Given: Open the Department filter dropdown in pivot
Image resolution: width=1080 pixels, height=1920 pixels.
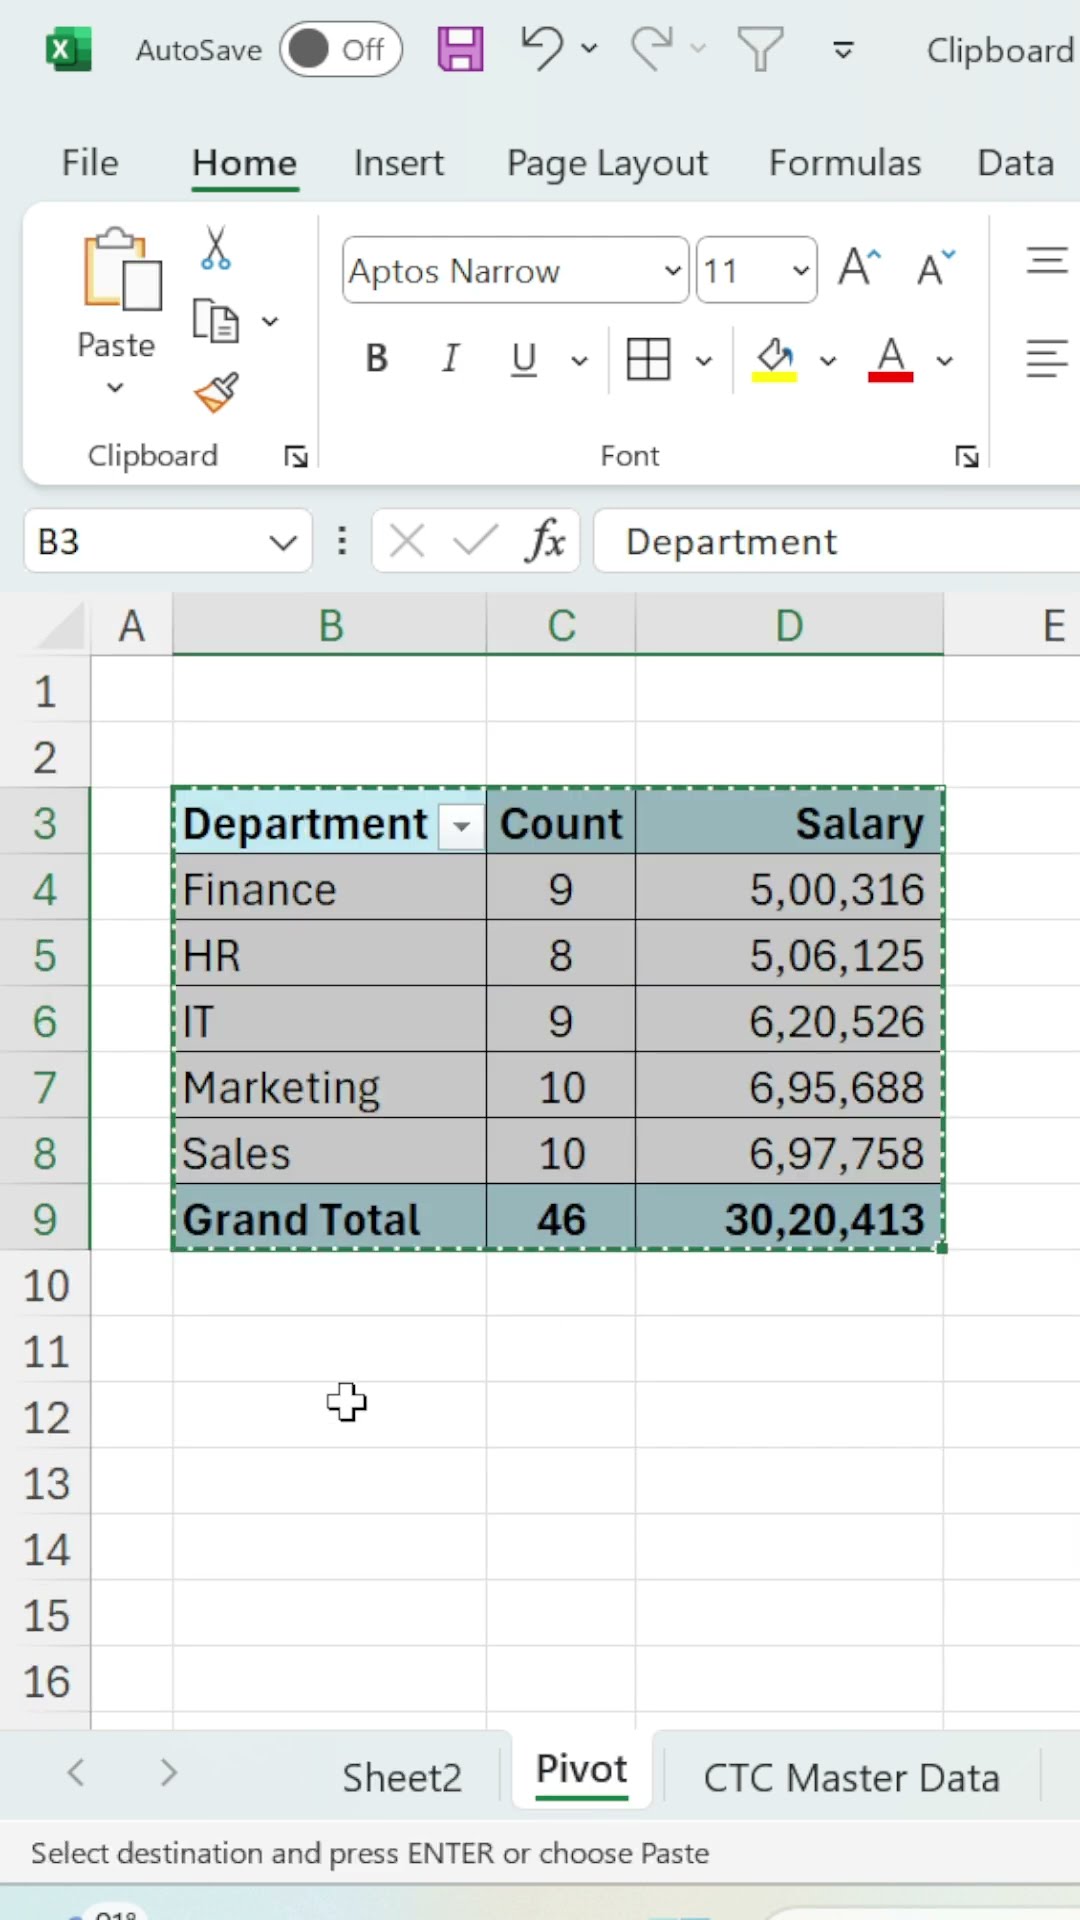Looking at the screenshot, I should (x=461, y=826).
